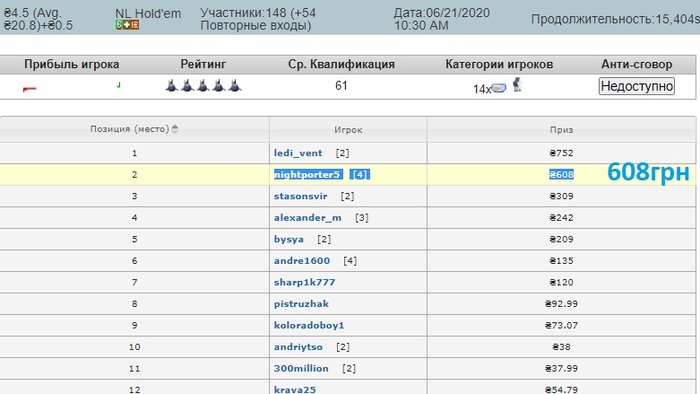Screen dimensions: 700x394
Task: Click the Недоступно anti-collusion button
Action: coord(636,86)
